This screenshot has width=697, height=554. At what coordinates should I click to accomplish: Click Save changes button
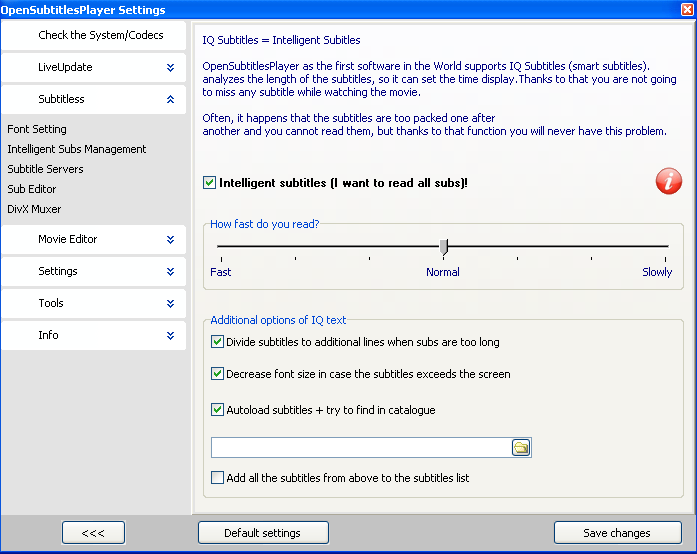tap(617, 533)
